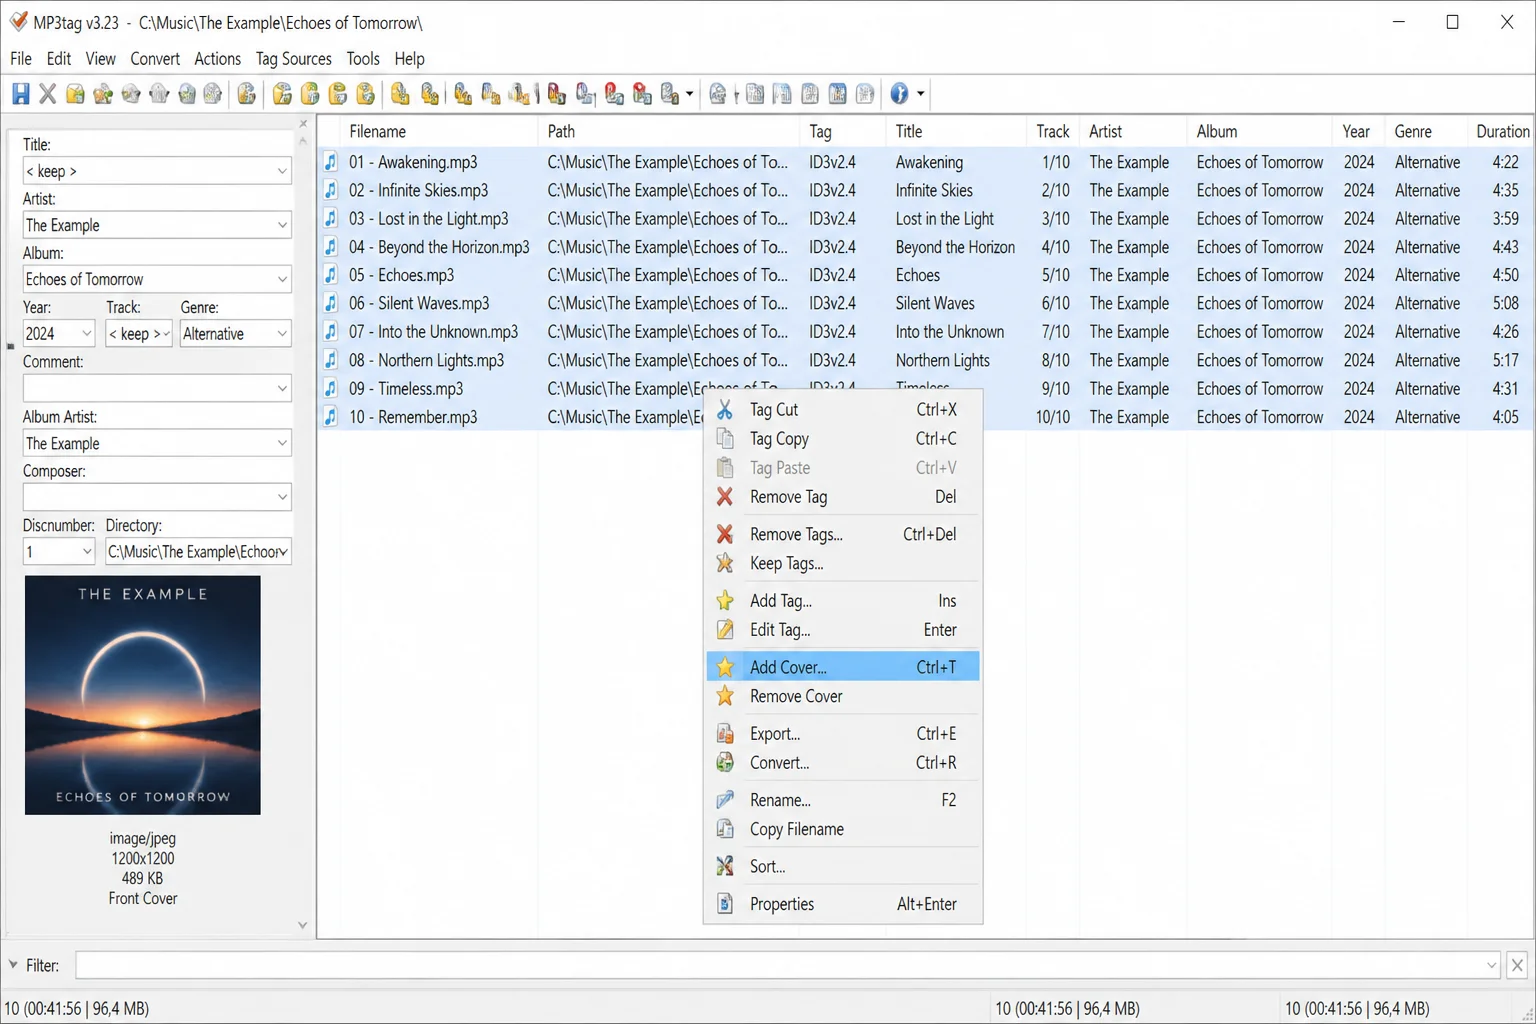Click the green icon beside Convert...
This screenshot has width=1536, height=1024.
point(725,763)
